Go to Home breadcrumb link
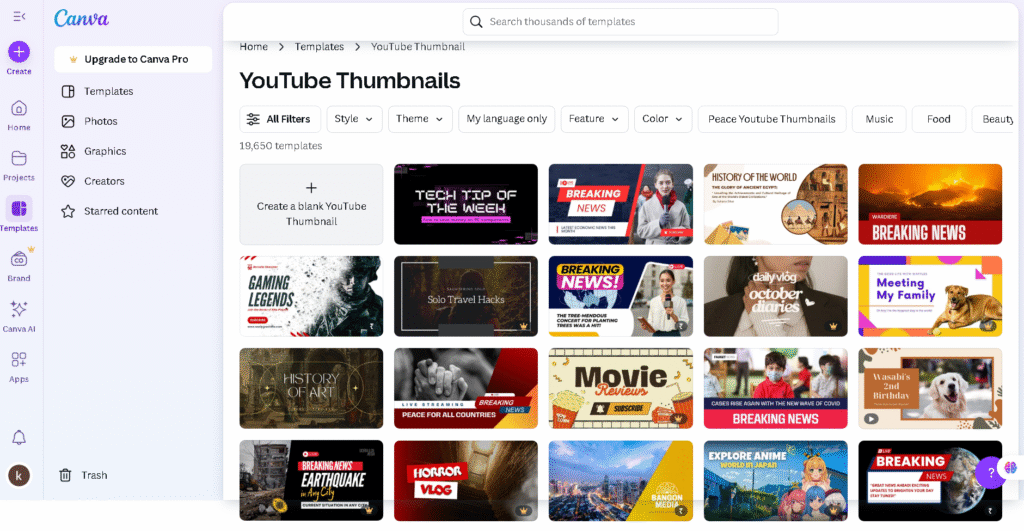Image resolution: width=1024 pixels, height=531 pixels. click(x=253, y=46)
